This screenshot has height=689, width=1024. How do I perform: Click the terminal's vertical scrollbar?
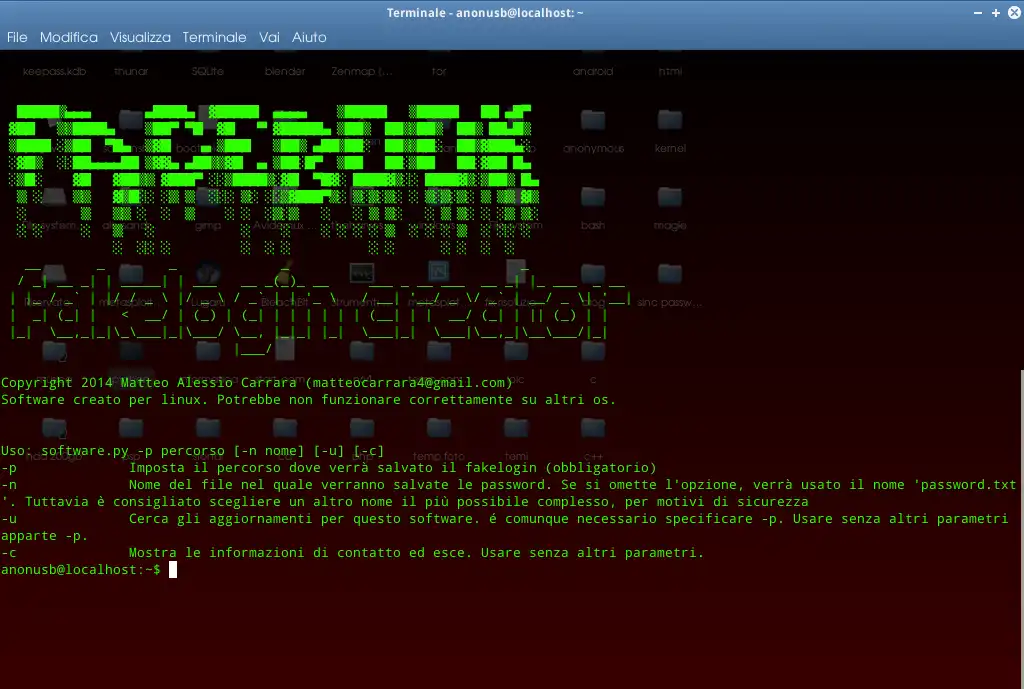pyautogui.click(x=1021, y=529)
